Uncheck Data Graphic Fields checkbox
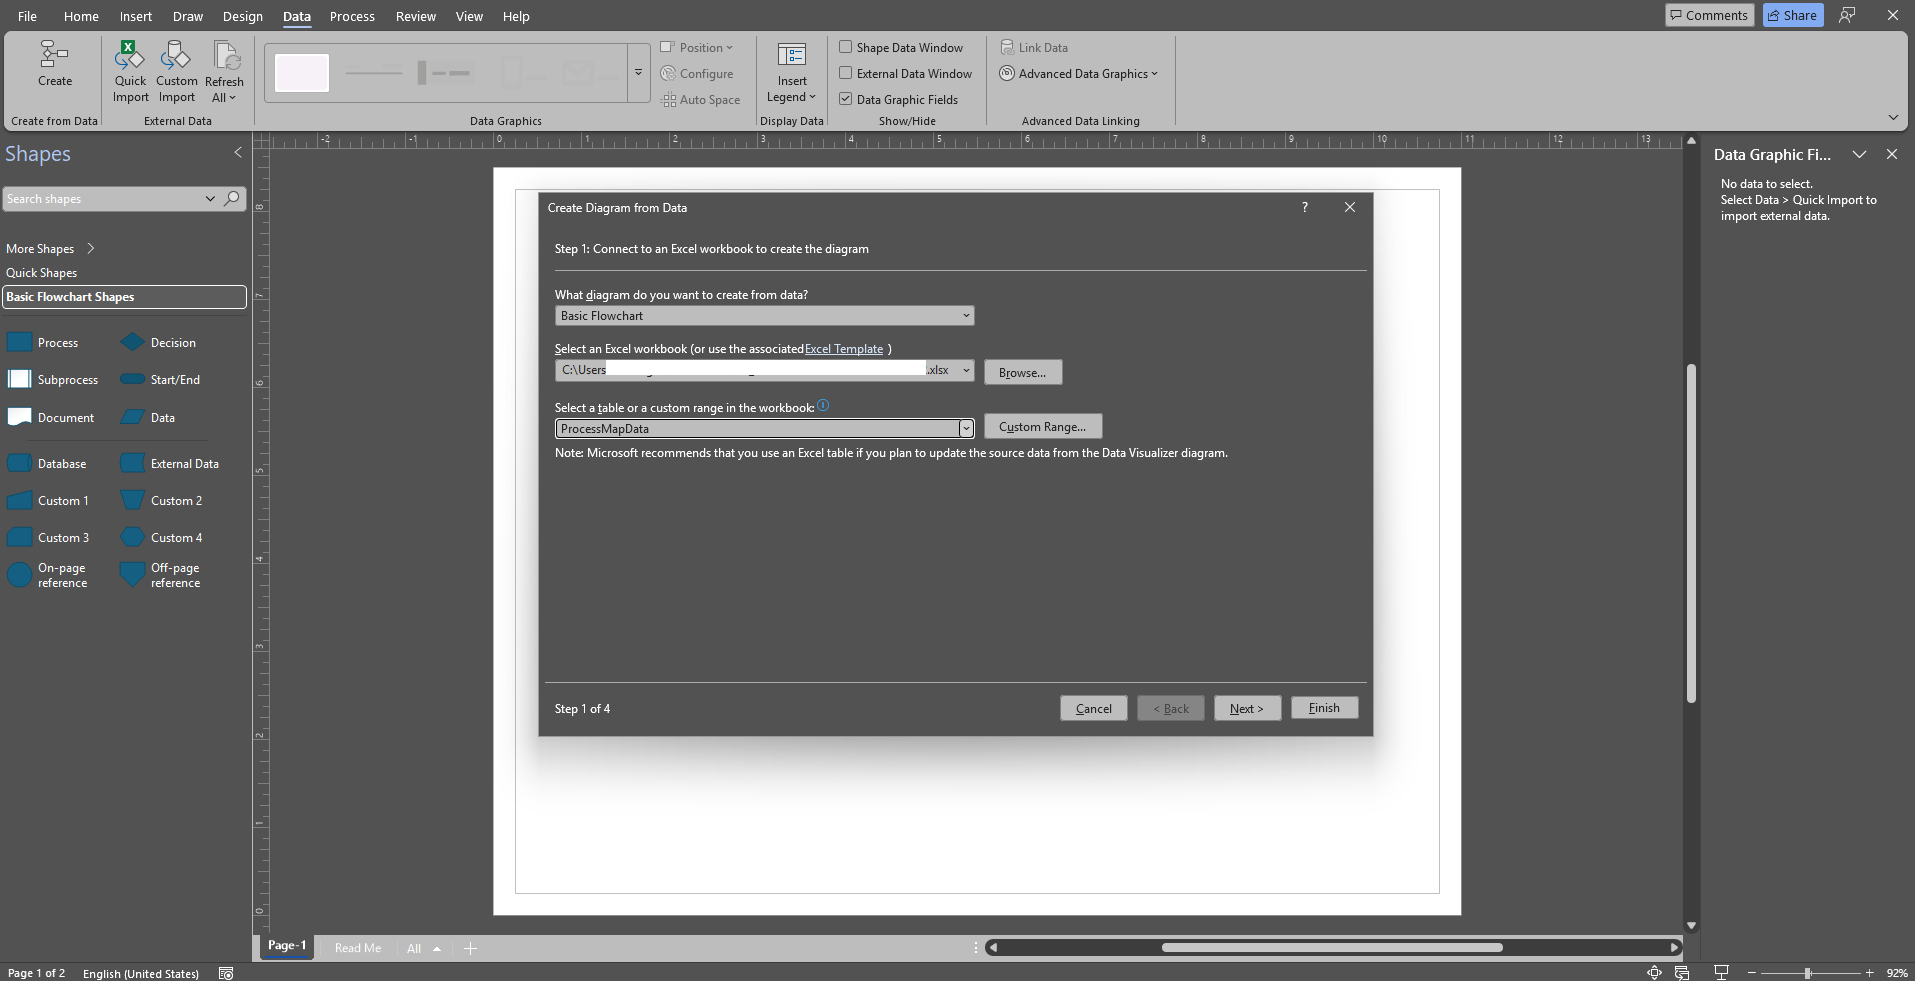The height and width of the screenshot is (981, 1915). click(846, 99)
